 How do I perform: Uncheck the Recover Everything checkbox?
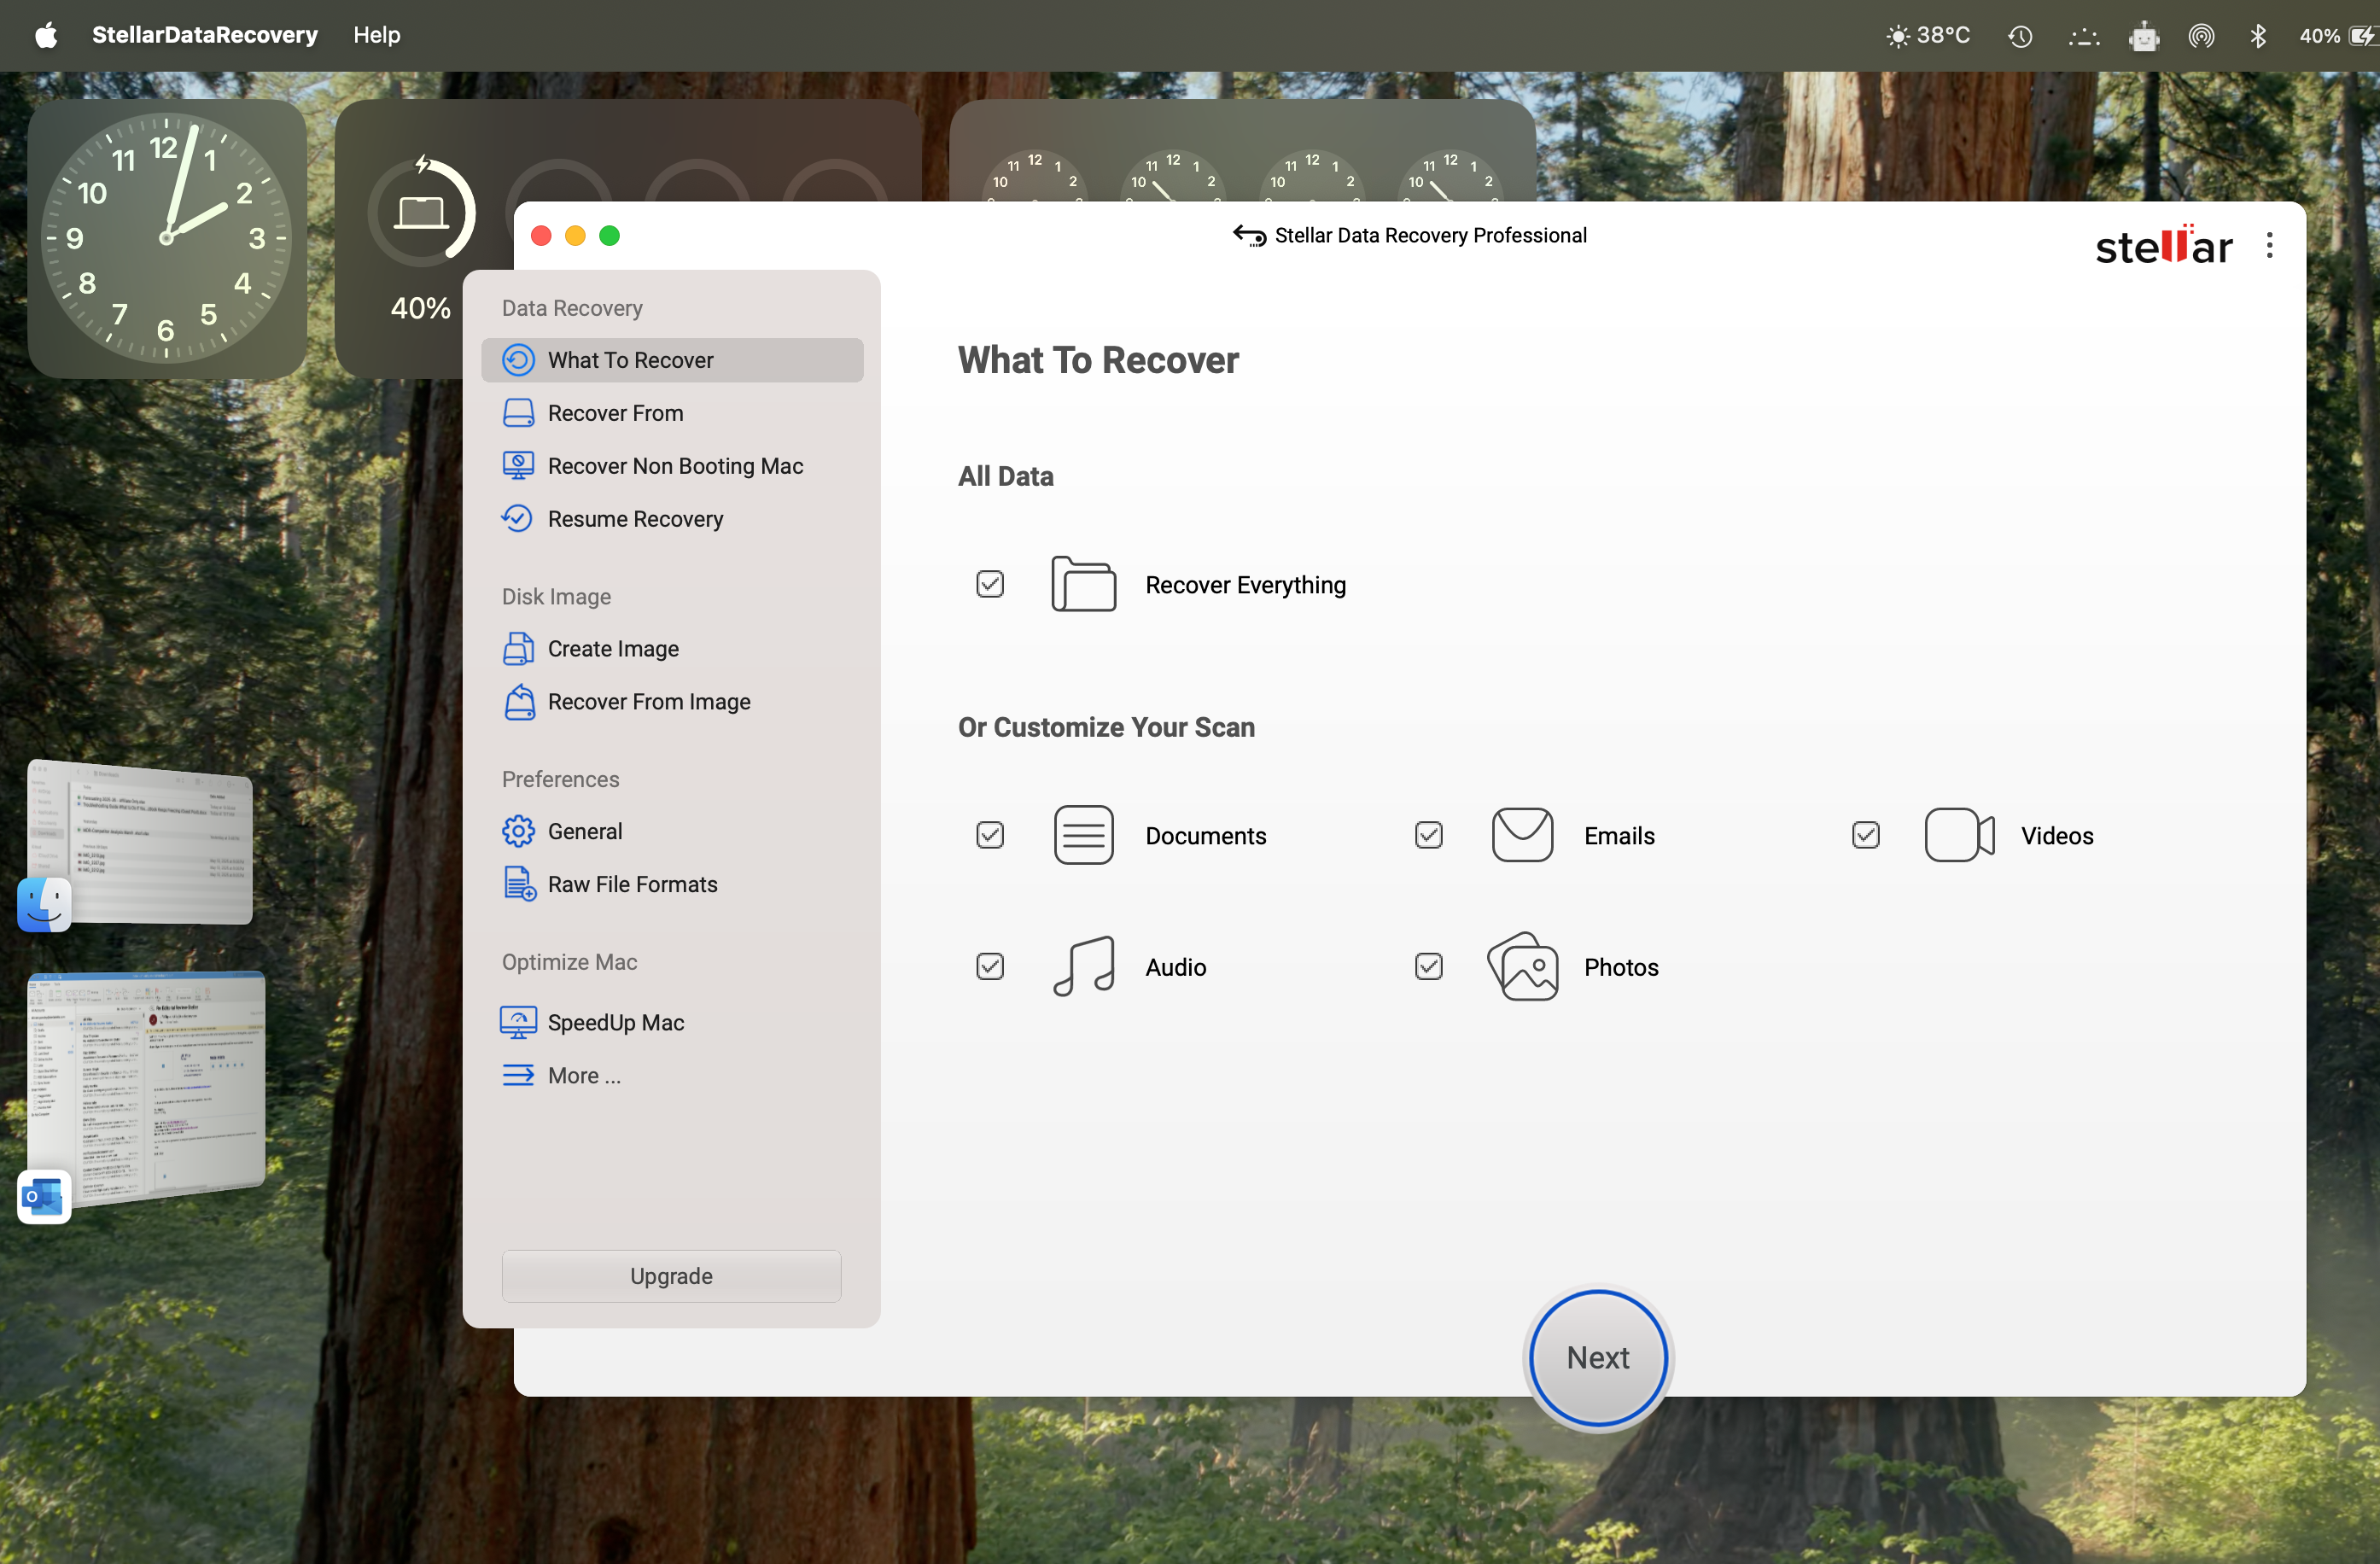coord(989,584)
